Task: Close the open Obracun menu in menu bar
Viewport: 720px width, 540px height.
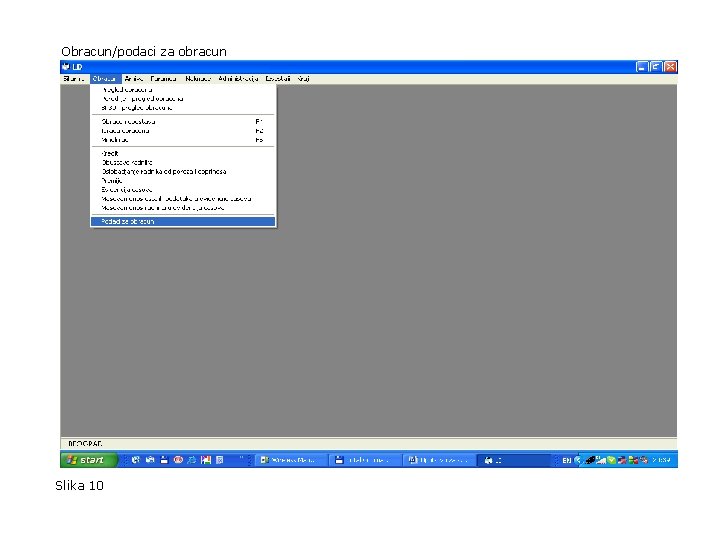Action: 105,79
